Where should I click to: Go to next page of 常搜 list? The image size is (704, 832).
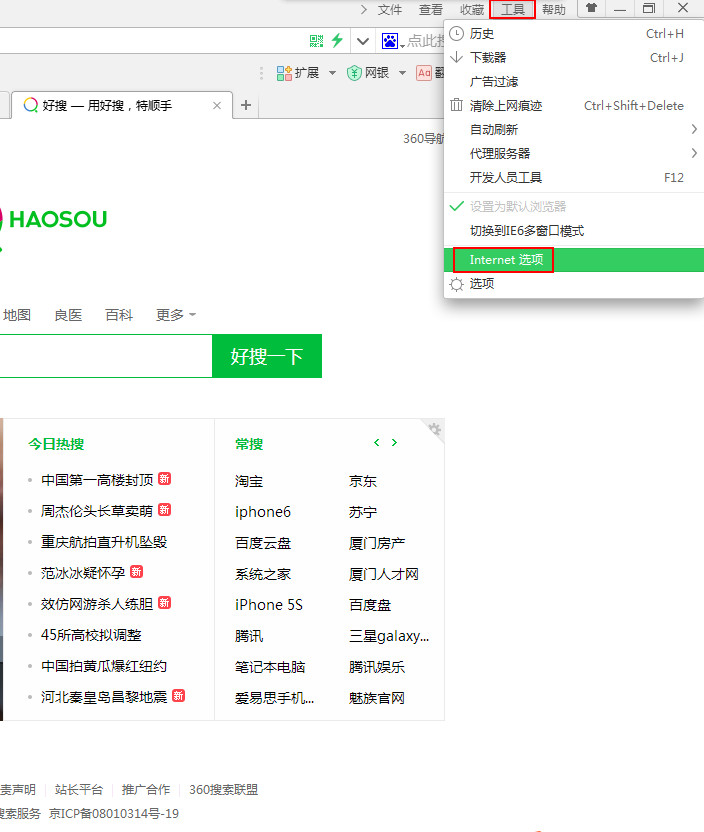(395, 443)
